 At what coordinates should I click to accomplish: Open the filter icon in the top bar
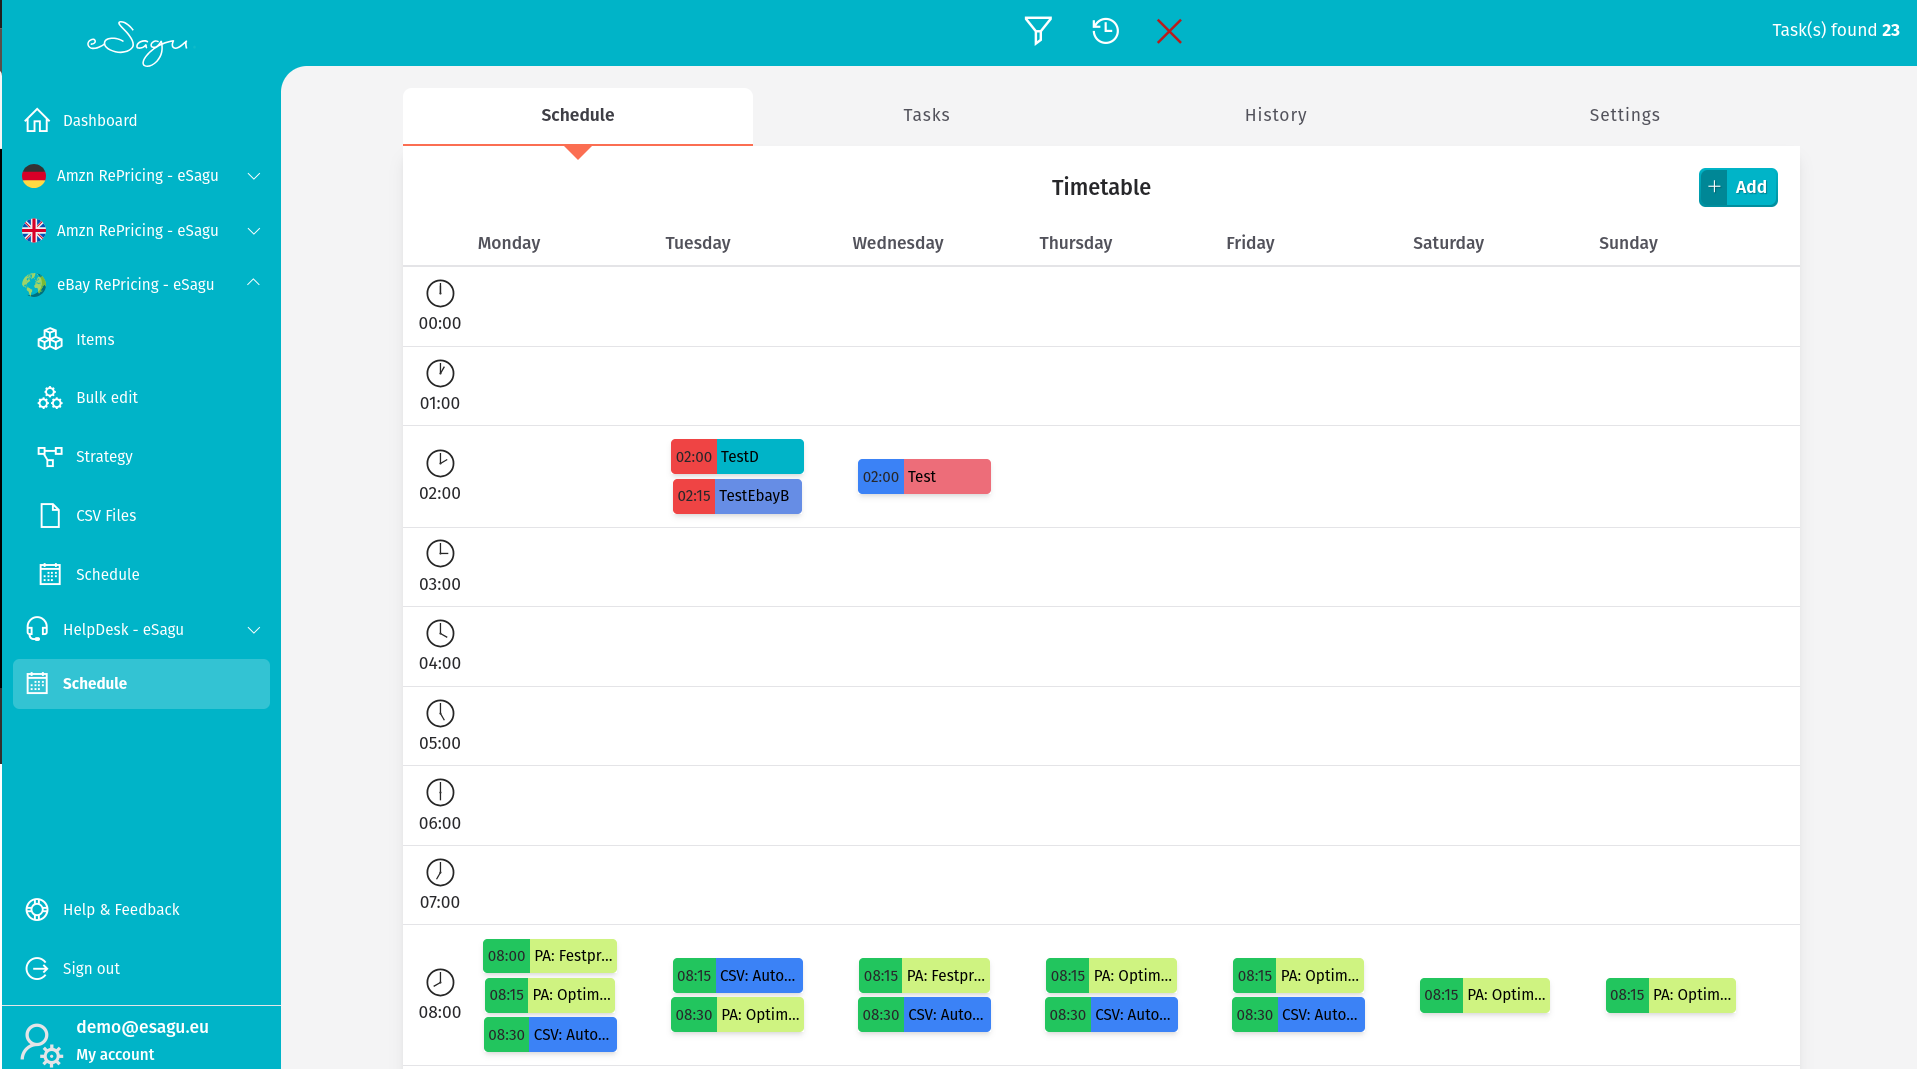[x=1037, y=31]
